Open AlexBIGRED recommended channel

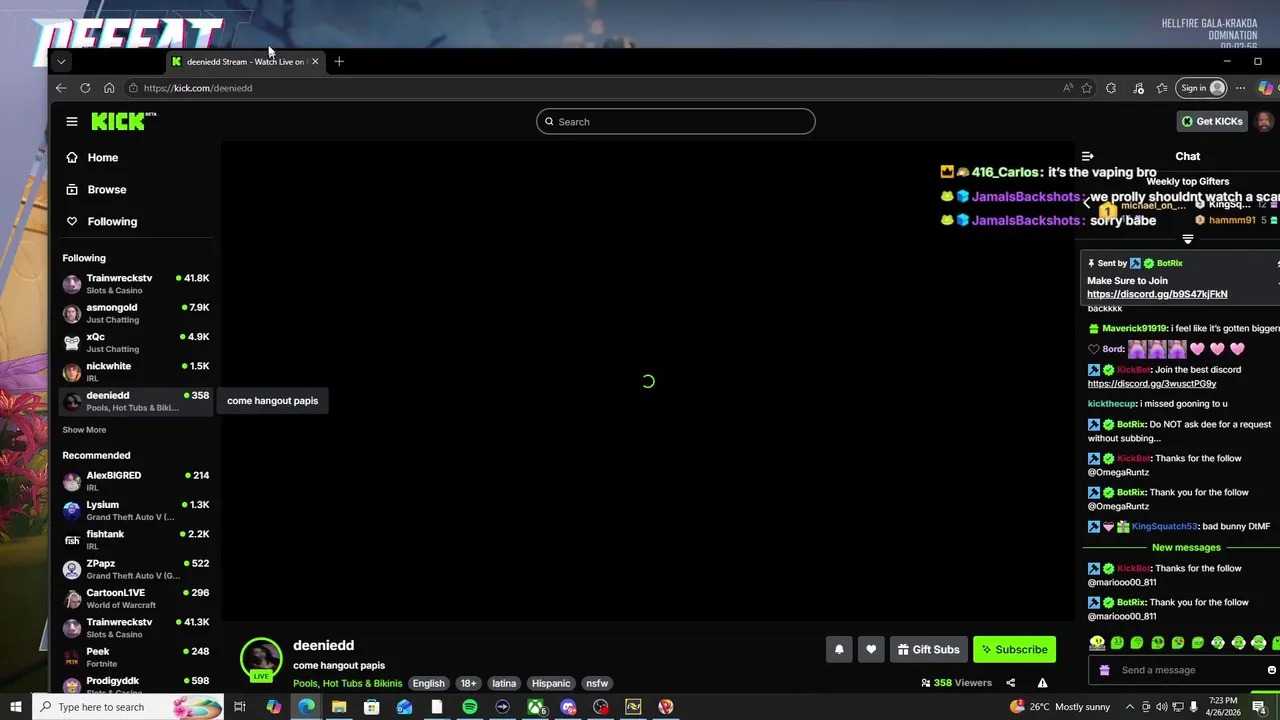[x=136, y=481]
